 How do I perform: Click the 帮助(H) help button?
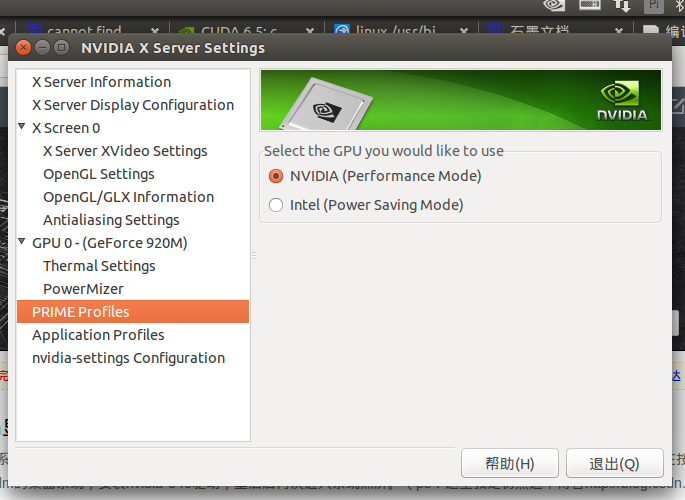[x=510, y=463]
